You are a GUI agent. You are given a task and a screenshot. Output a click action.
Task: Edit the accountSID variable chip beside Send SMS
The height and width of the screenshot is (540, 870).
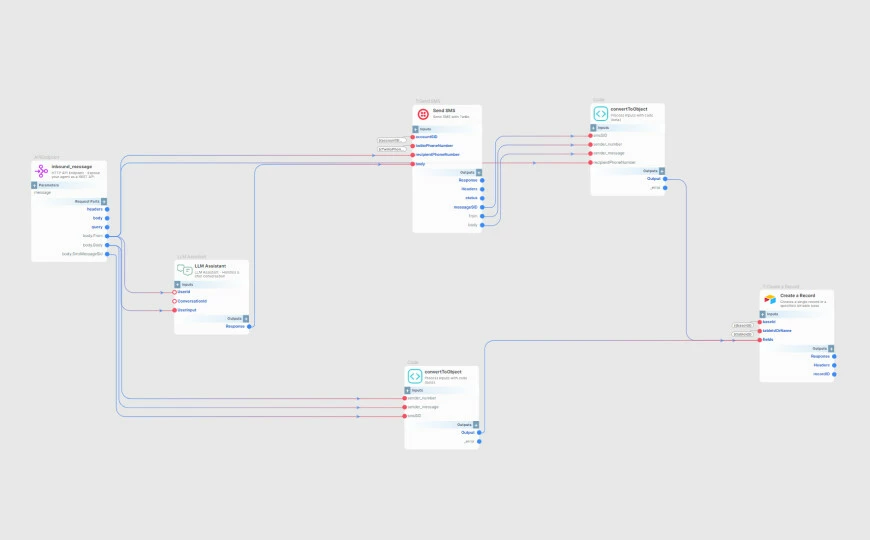pos(391,140)
